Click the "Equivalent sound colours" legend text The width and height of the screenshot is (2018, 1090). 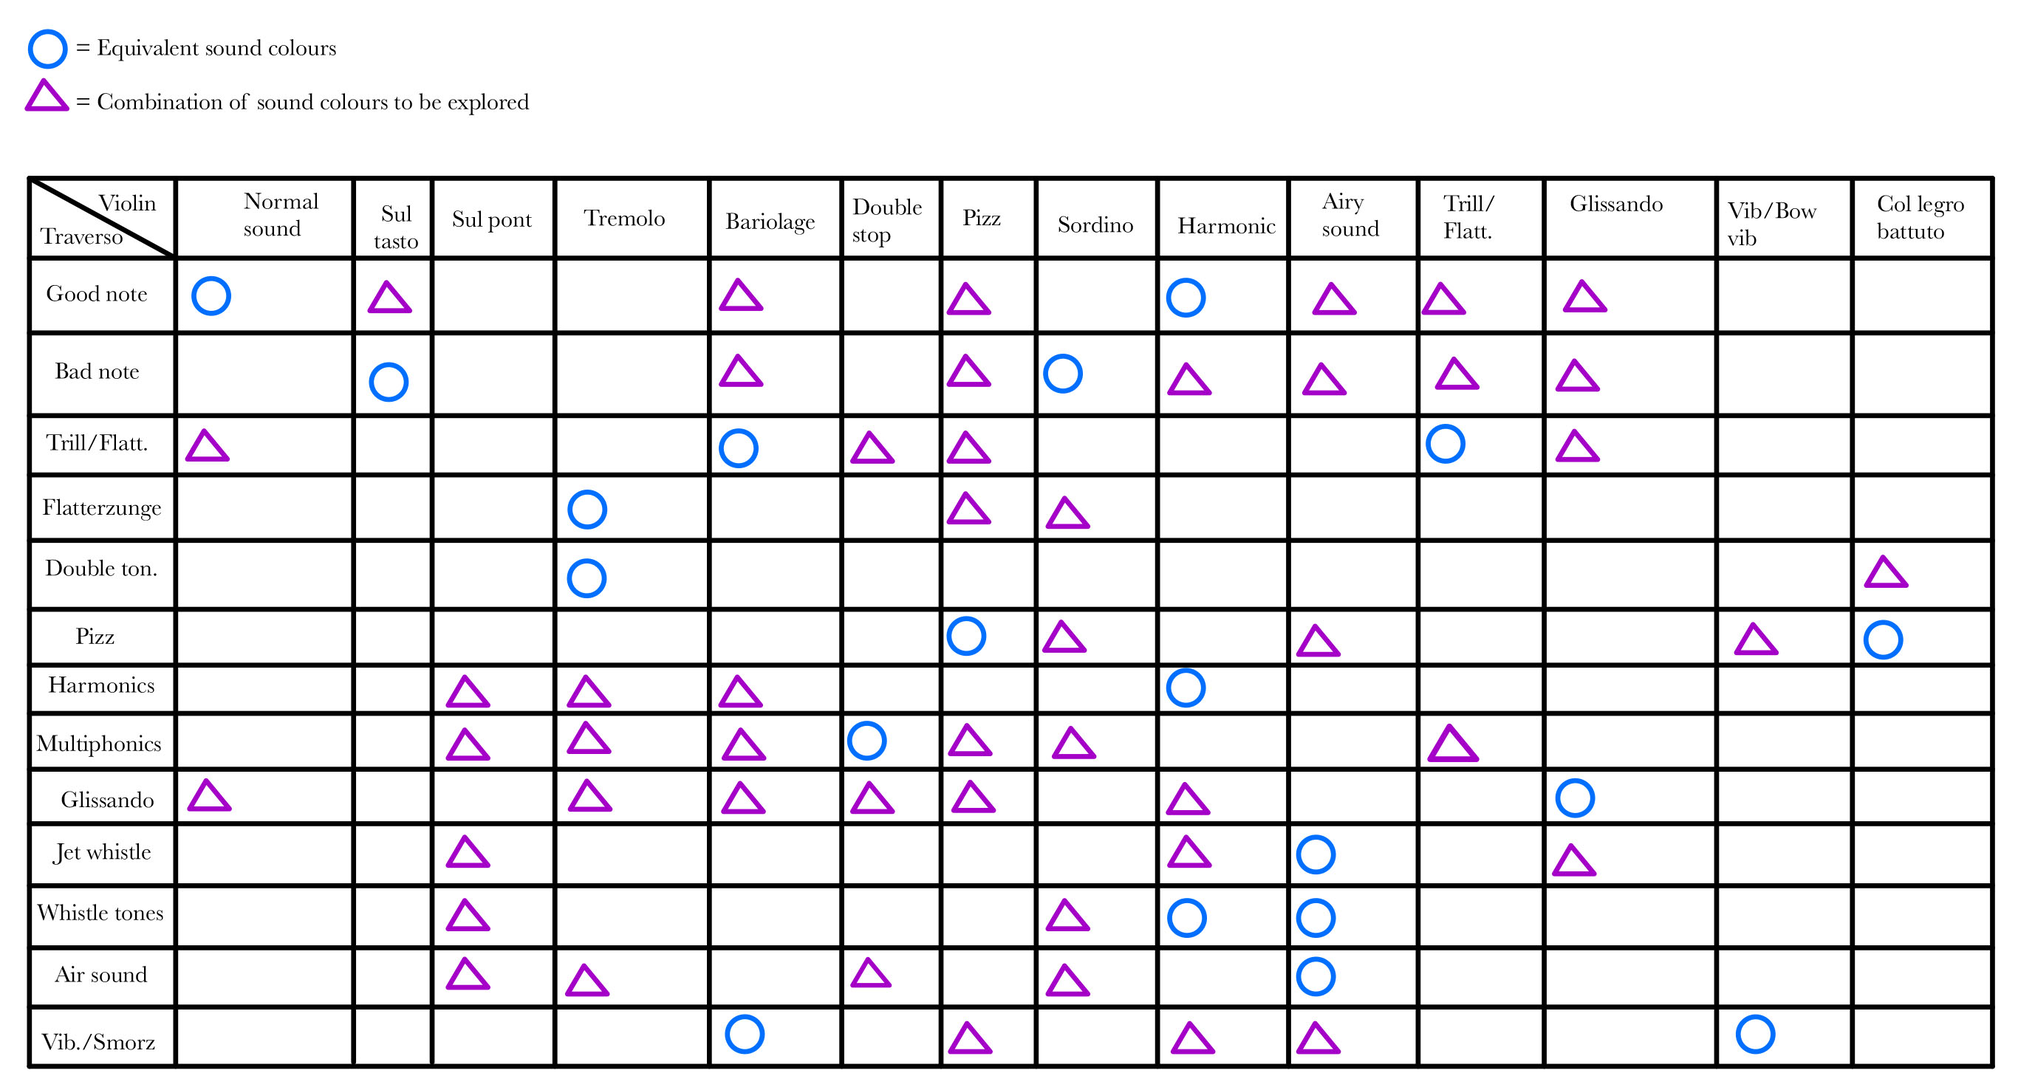click(216, 48)
